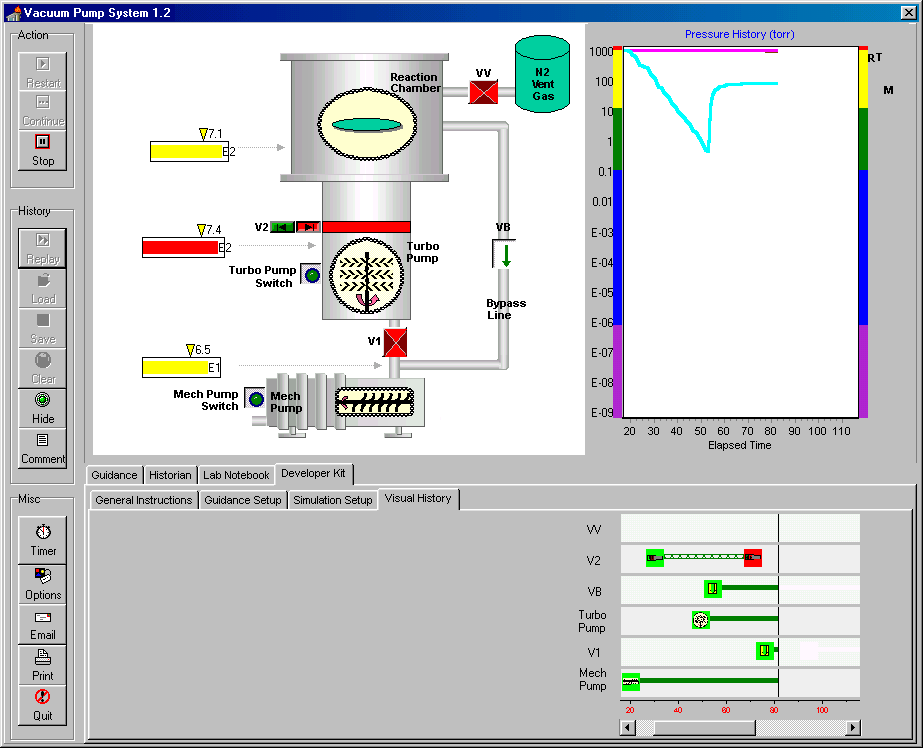The width and height of the screenshot is (923, 748).
Task: Click the Mech Pump start event marker
Action: [631, 681]
